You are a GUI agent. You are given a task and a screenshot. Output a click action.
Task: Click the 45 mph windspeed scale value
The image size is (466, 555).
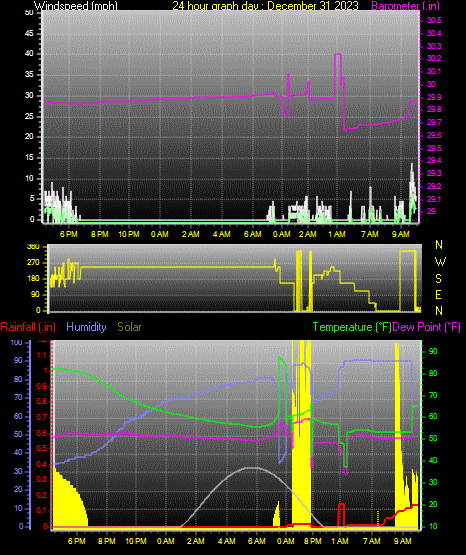pos(29,33)
